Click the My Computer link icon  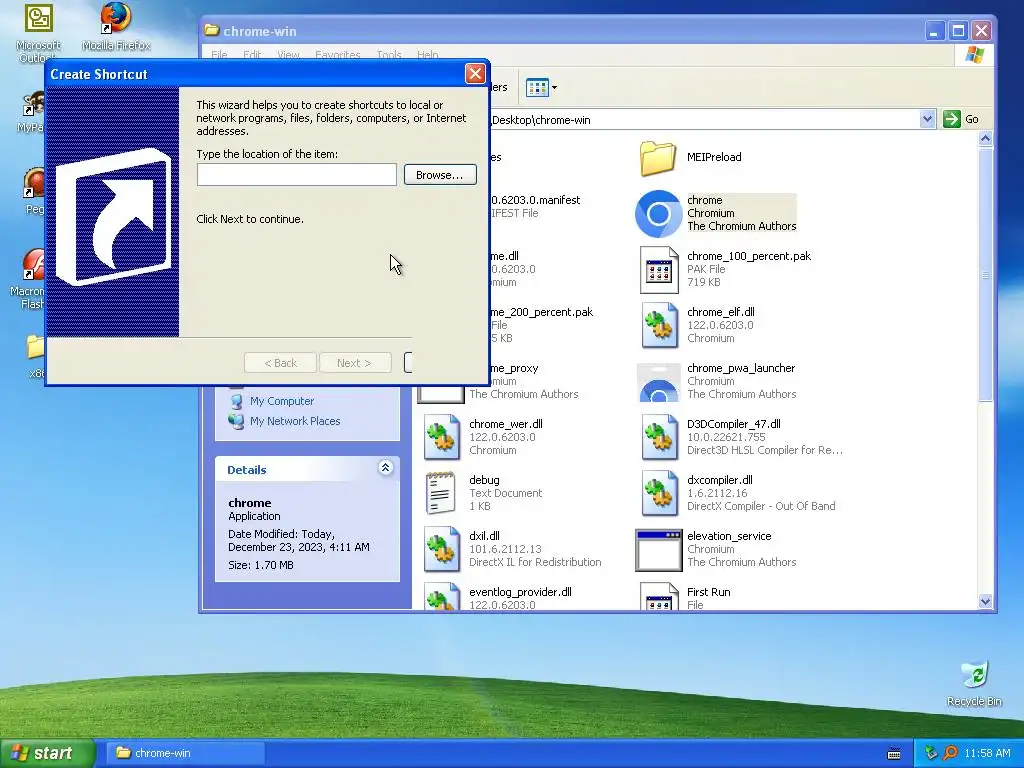[x=236, y=401]
